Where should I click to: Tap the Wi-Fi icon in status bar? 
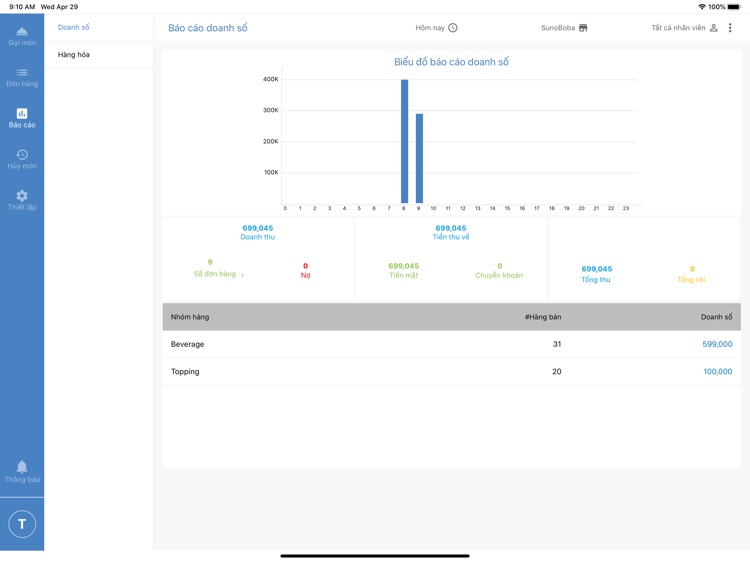tap(702, 7)
